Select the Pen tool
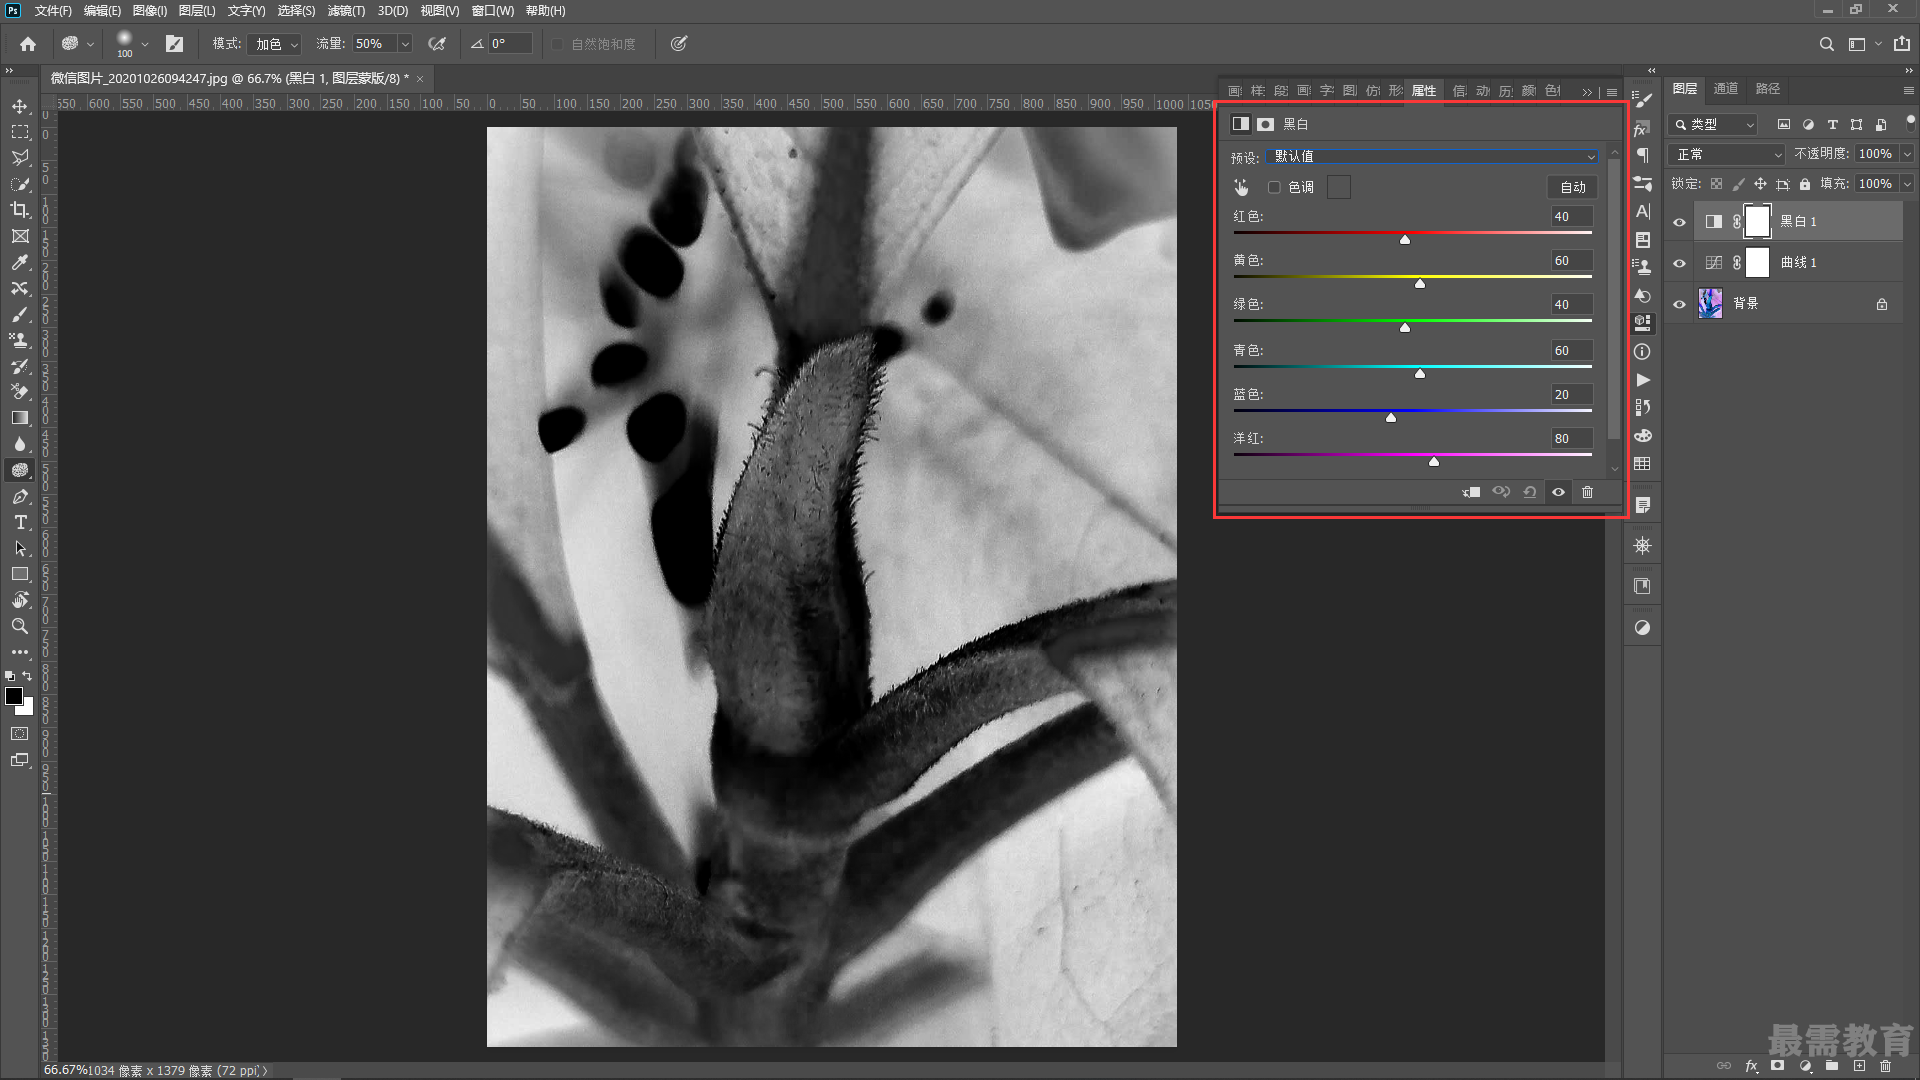Image resolution: width=1920 pixels, height=1080 pixels. click(20, 496)
